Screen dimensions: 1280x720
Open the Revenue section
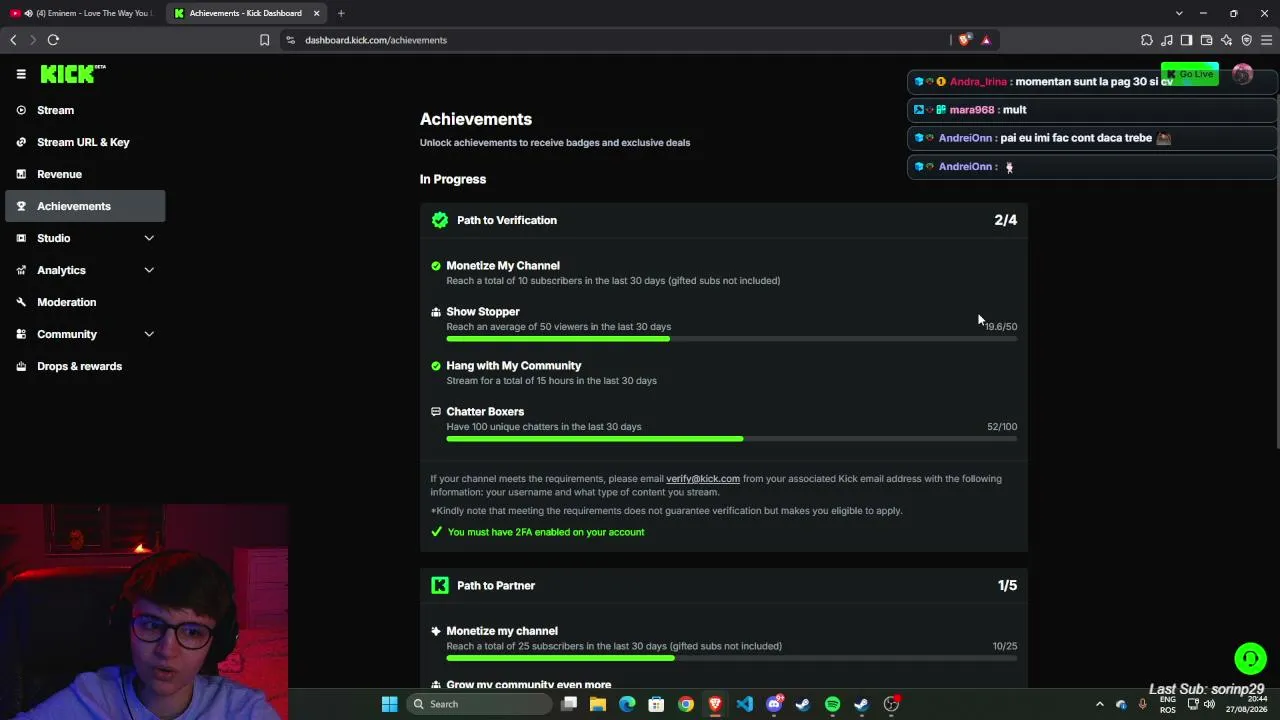(x=85, y=174)
